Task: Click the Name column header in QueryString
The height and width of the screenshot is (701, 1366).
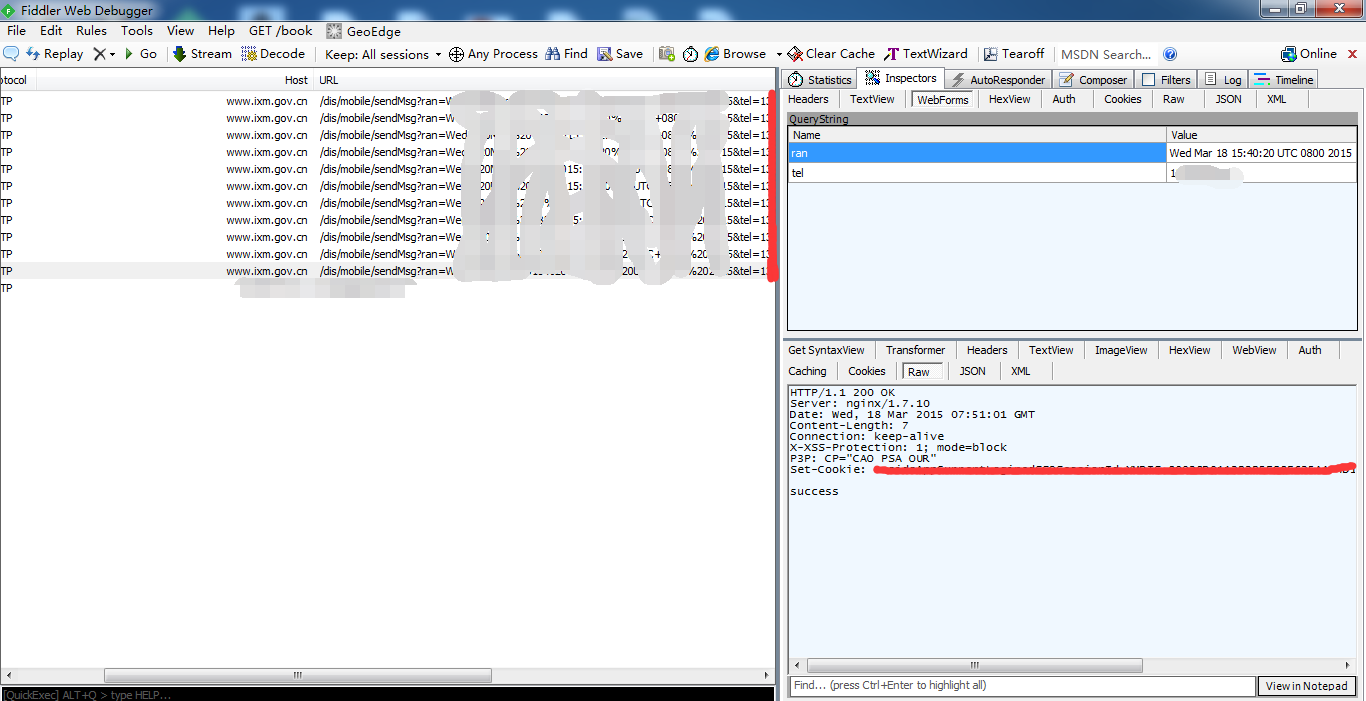Action: [x=977, y=134]
